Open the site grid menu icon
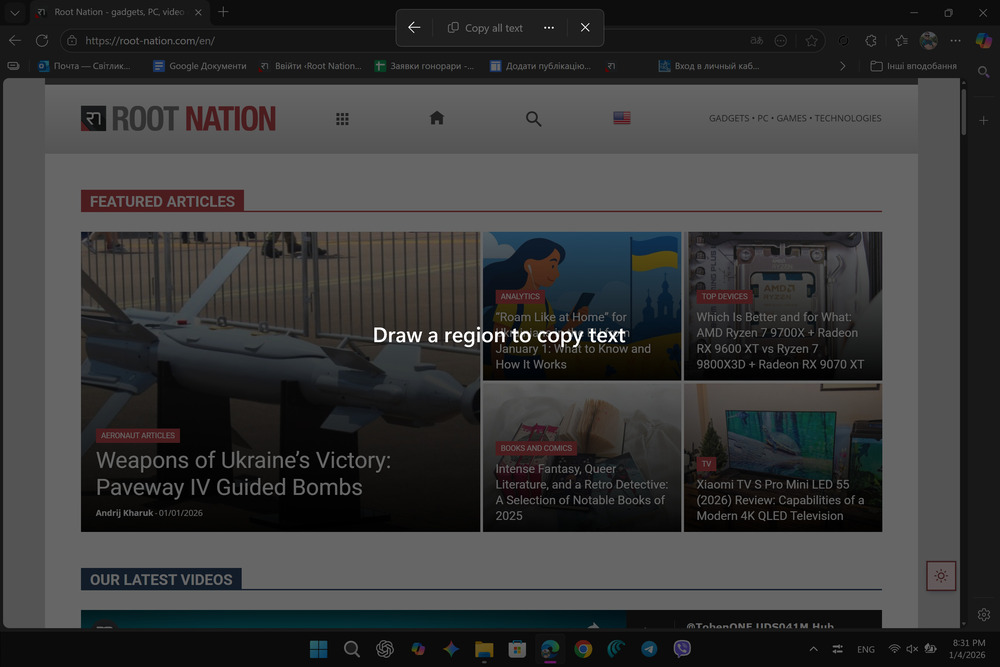 [x=342, y=119]
